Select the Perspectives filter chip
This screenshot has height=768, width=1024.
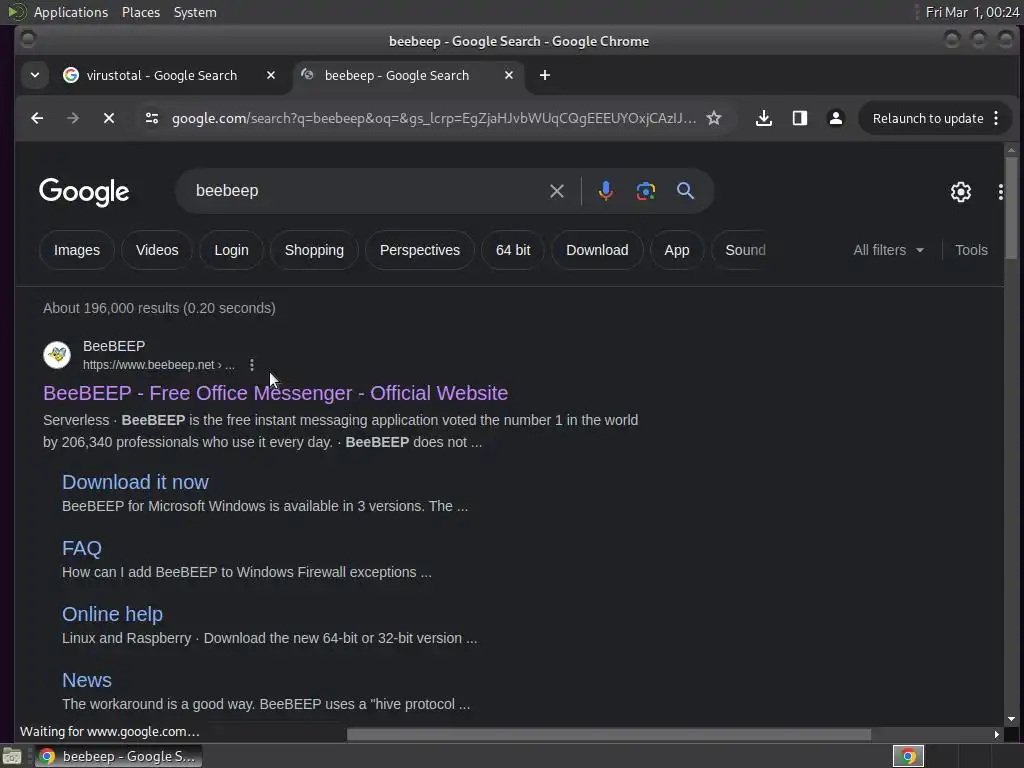[420, 250]
